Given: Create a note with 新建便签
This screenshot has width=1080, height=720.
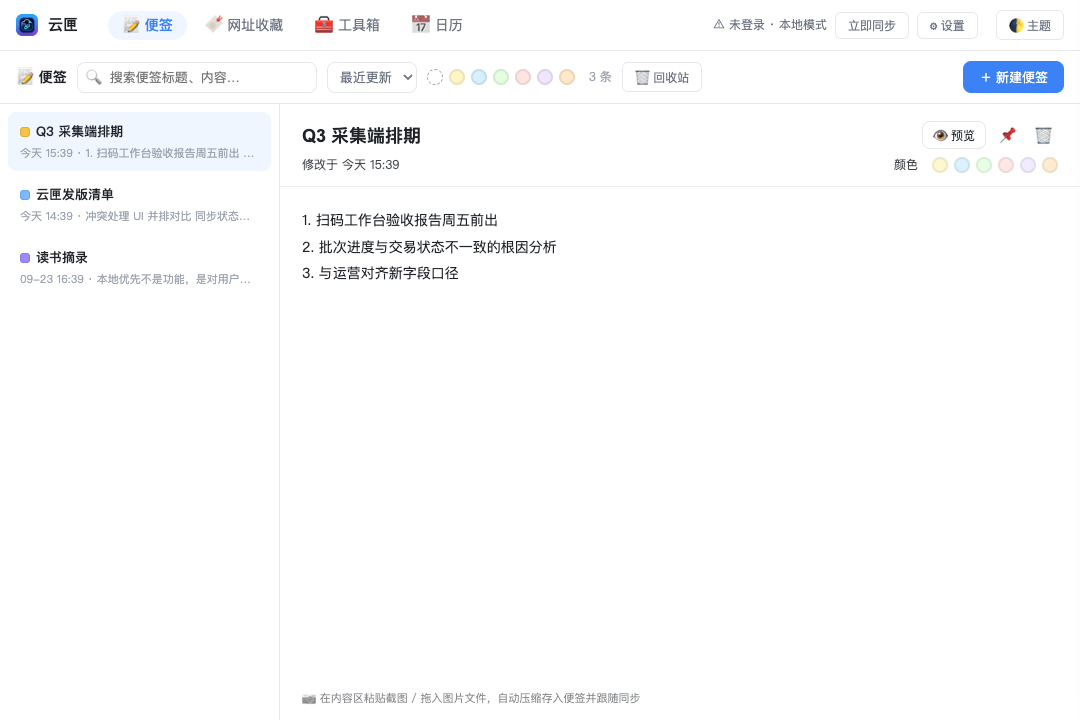Looking at the screenshot, I should click(x=1013, y=77).
